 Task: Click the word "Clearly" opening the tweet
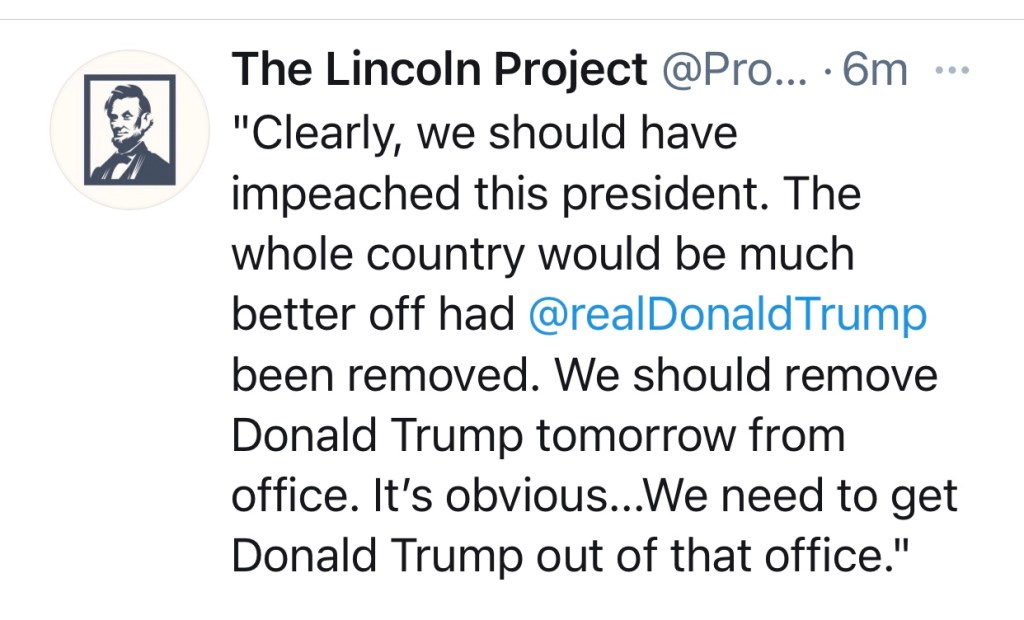pos(318,132)
